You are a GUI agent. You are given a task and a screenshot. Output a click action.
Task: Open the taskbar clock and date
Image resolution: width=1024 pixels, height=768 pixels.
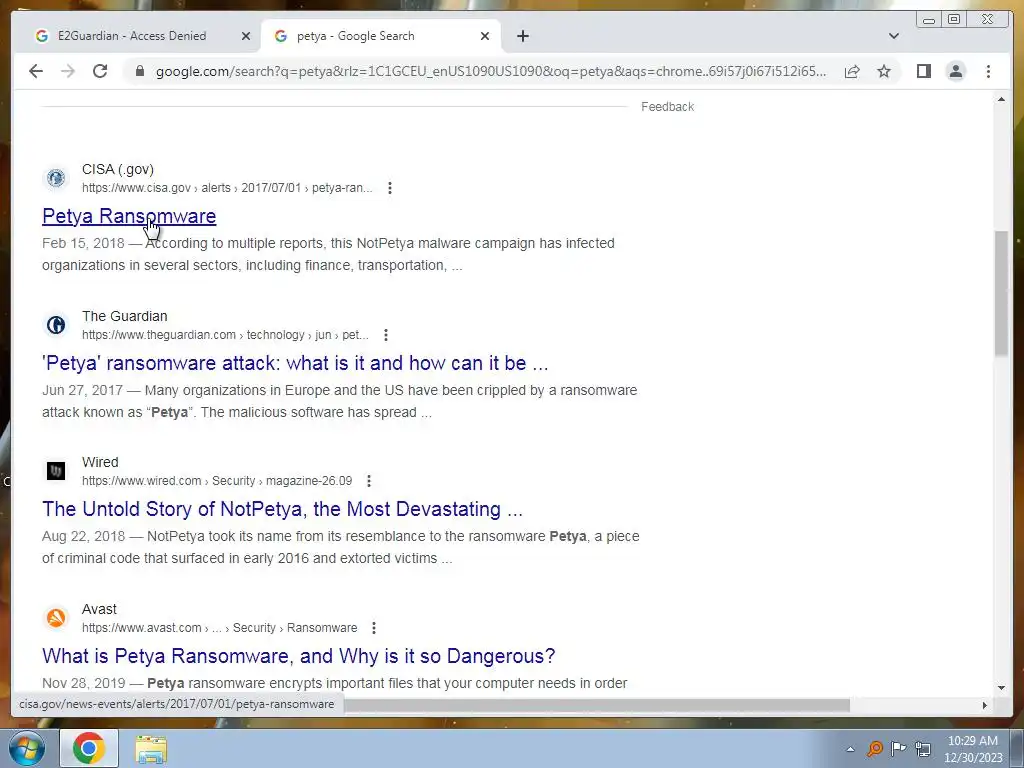click(973, 749)
